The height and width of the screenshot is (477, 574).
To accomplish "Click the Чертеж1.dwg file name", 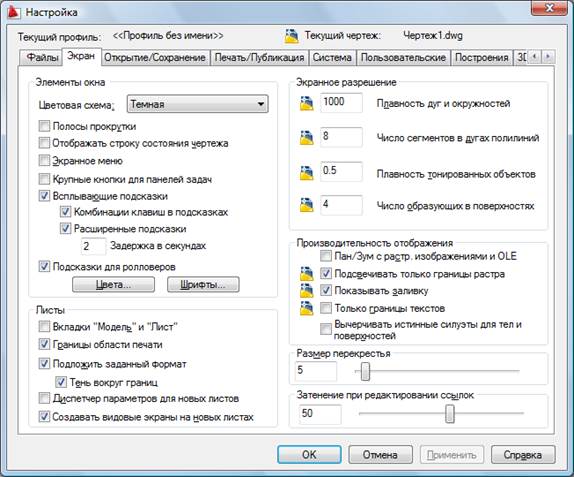I will tap(433, 36).
